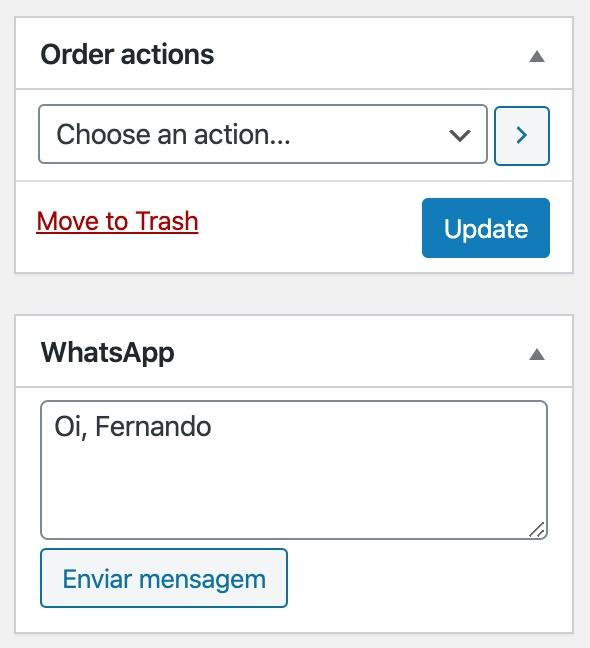The height and width of the screenshot is (648, 590).
Task: Click the WhatsApp header bar middle
Action: pos(294,352)
